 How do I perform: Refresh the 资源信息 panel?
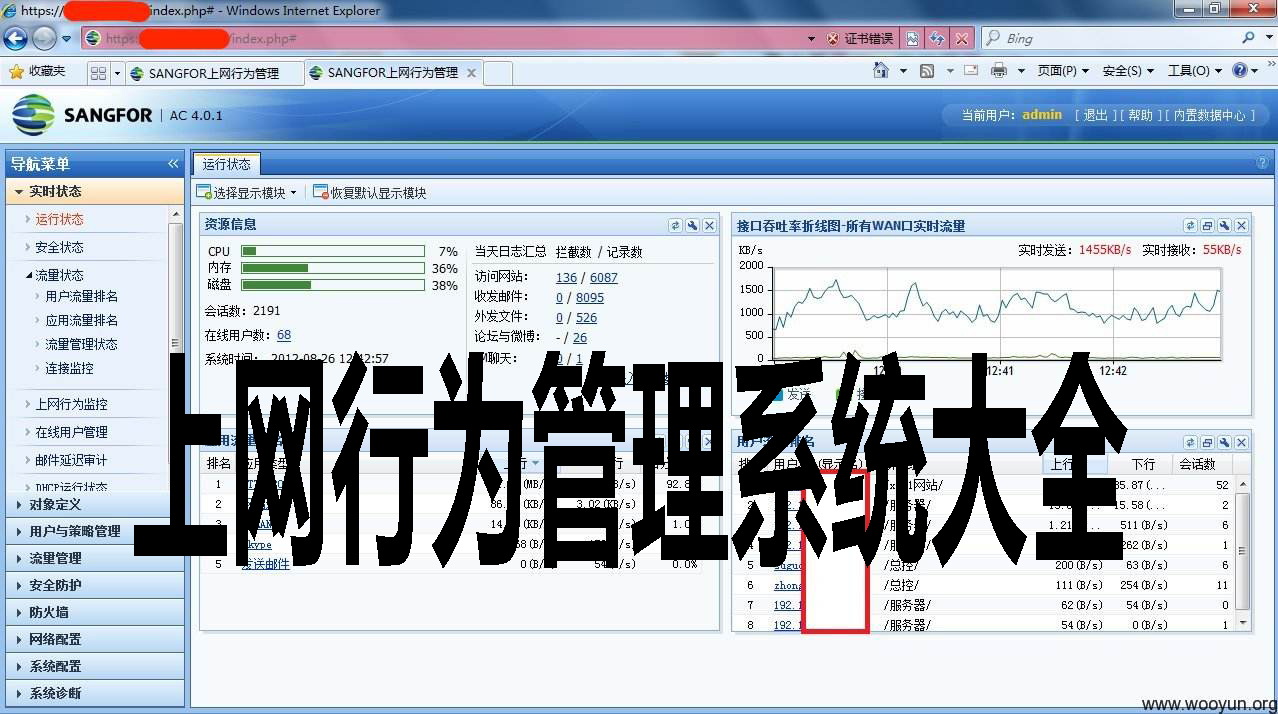(x=677, y=225)
